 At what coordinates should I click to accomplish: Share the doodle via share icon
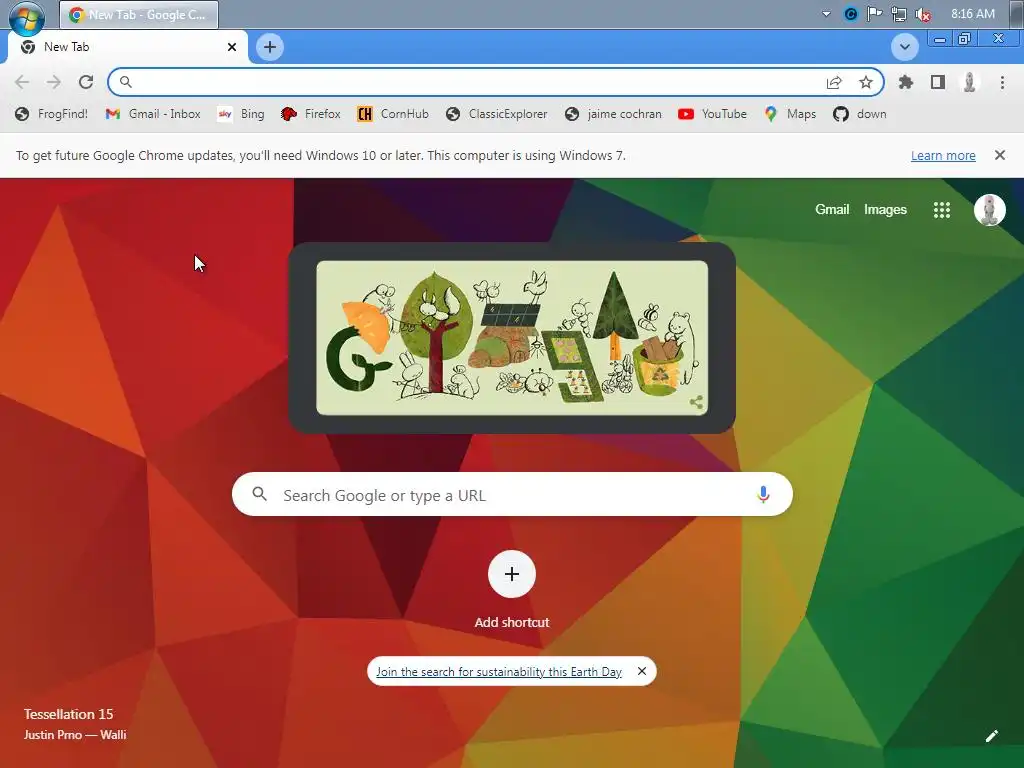[x=696, y=402]
